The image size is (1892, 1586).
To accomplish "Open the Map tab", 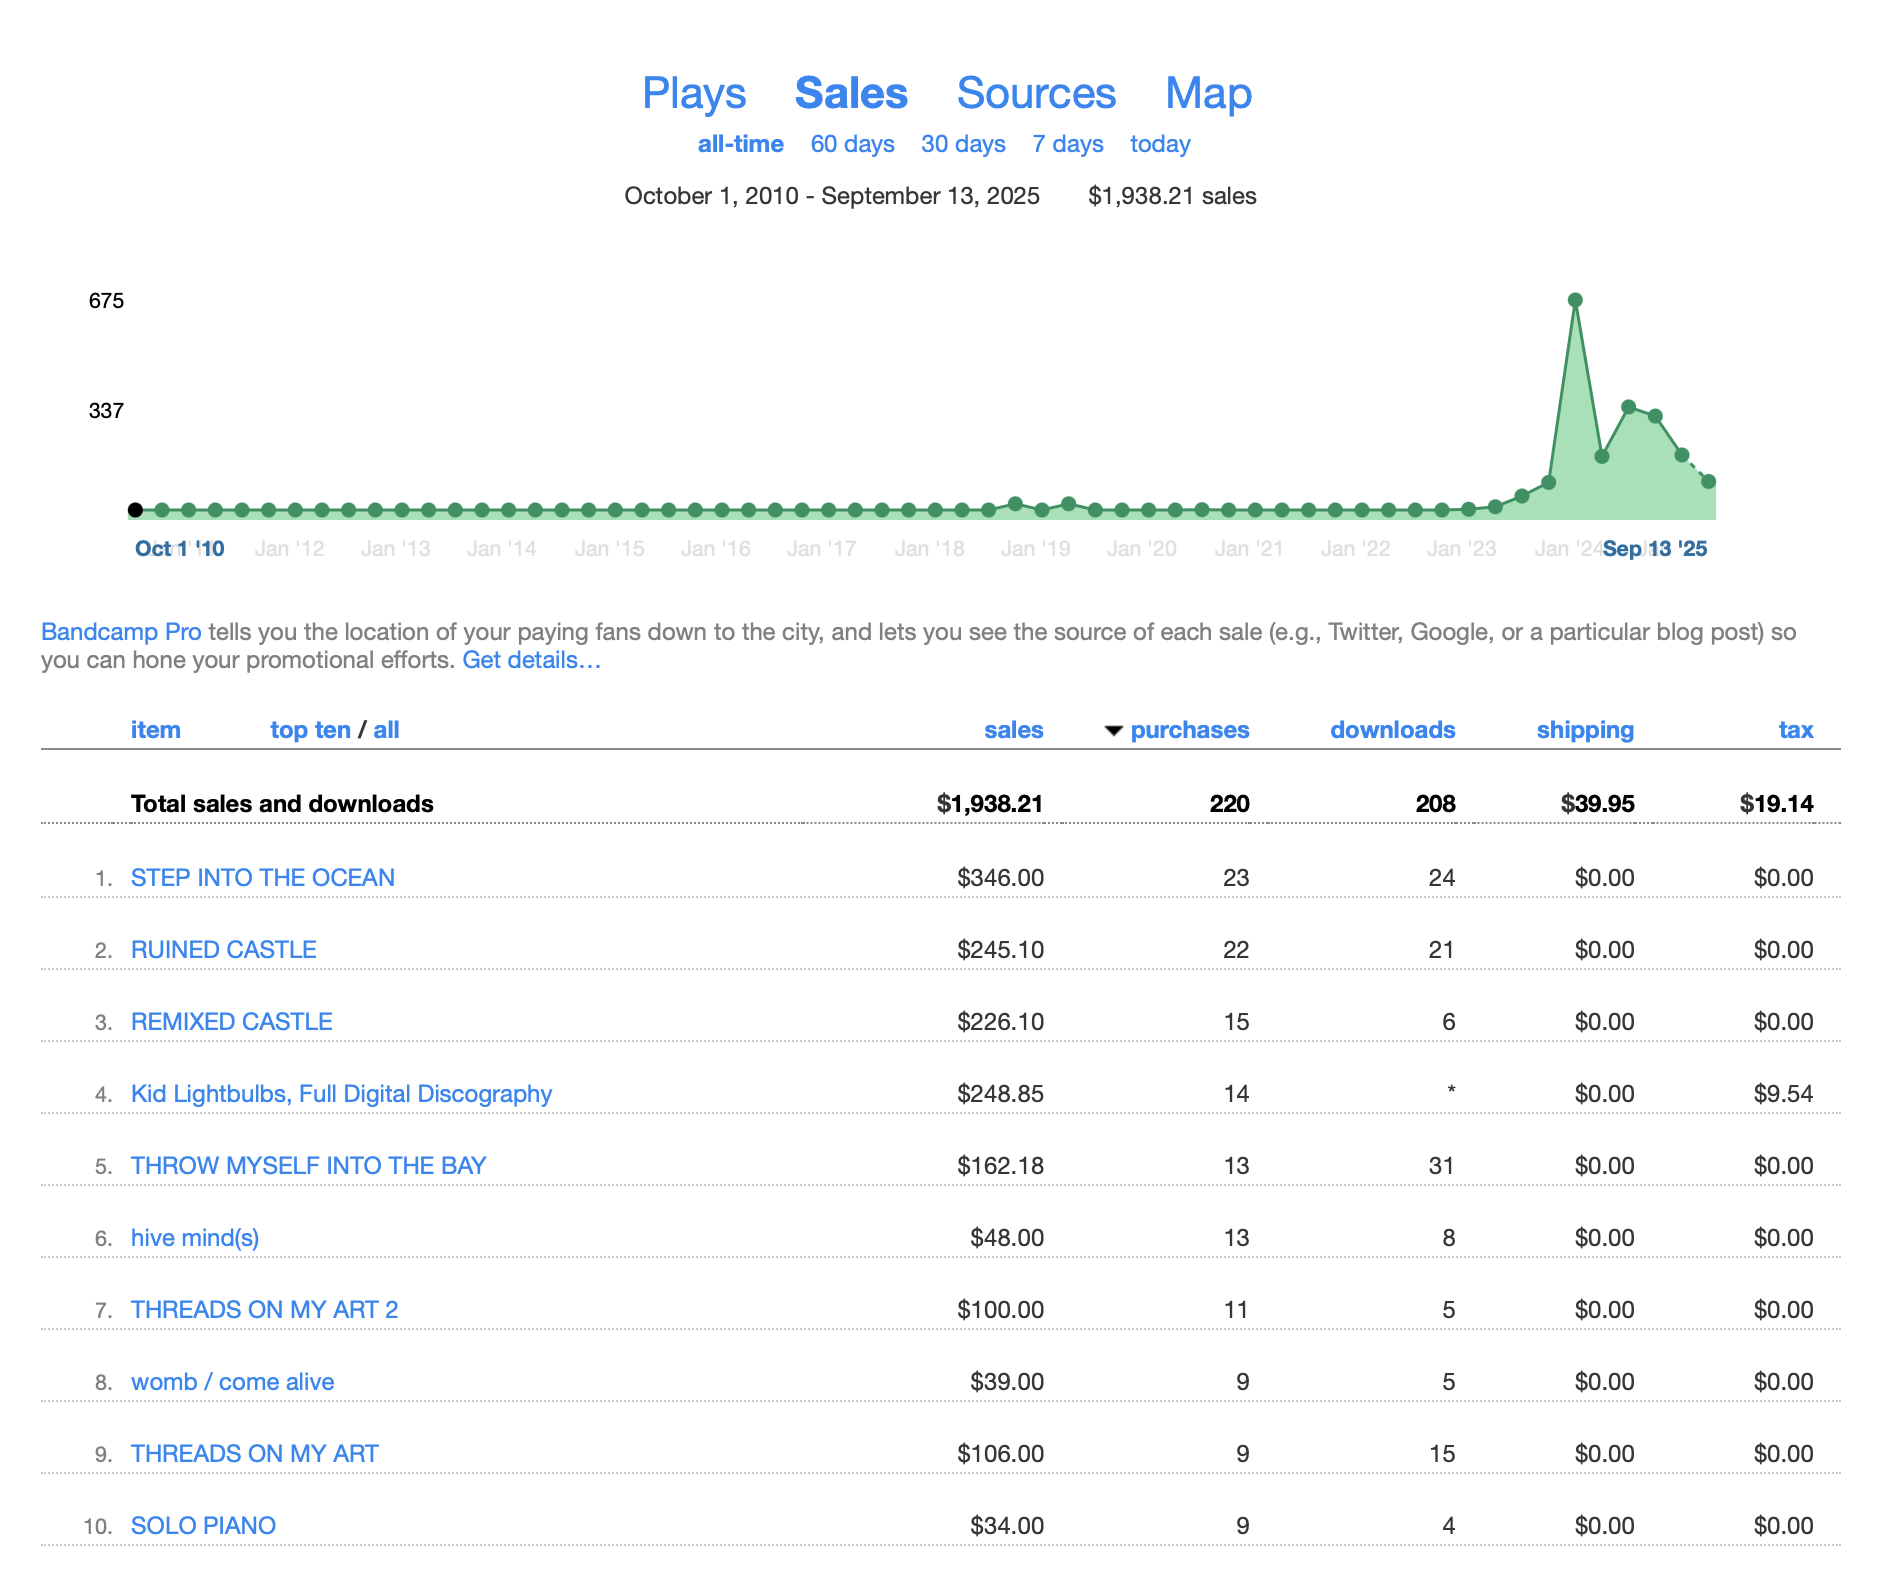I will point(1208,94).
